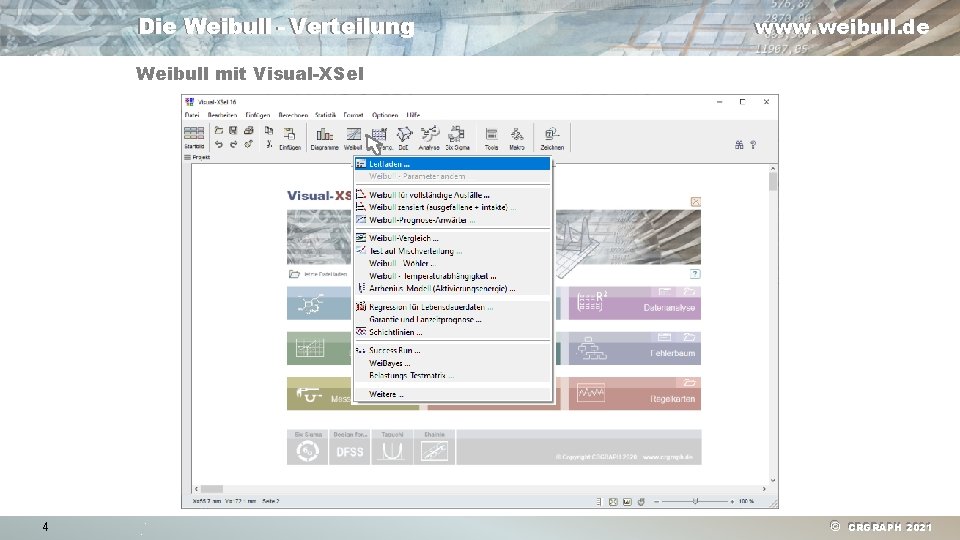Click the Taguchi tile on start page

coord(392,447)
